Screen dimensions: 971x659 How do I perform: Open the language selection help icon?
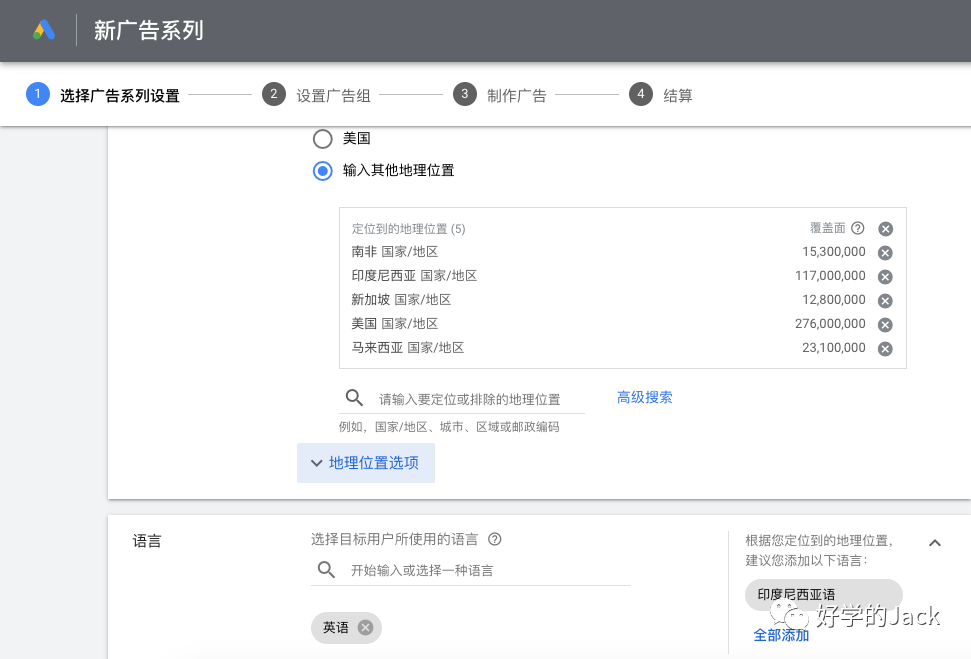pos(494,539)
